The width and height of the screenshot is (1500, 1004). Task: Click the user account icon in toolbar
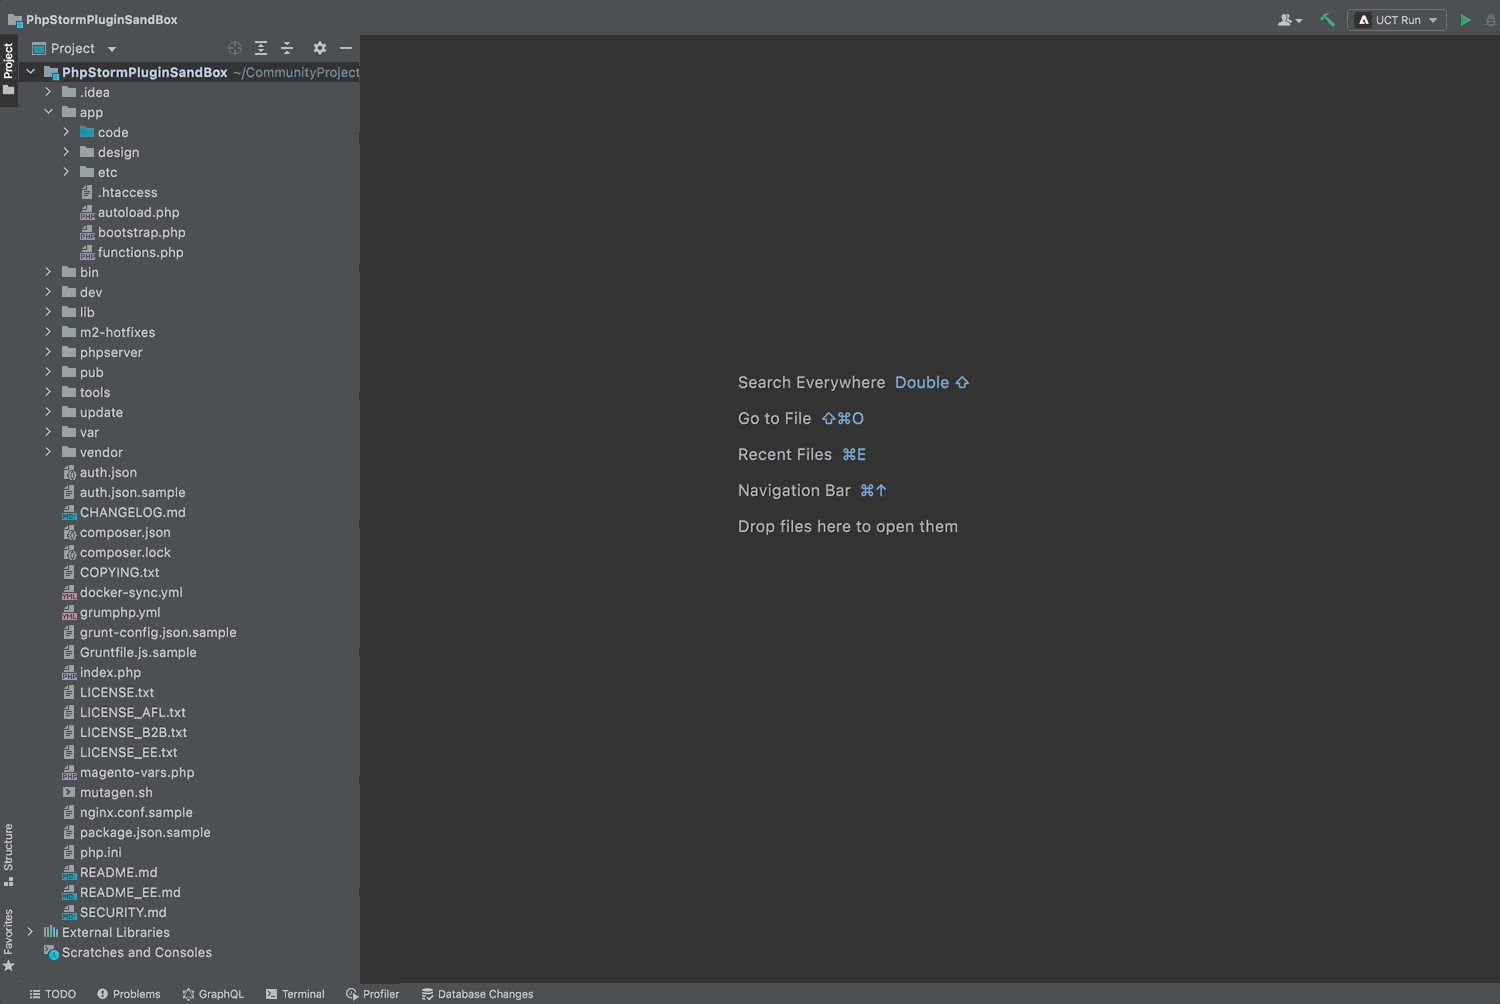(1289, 20)
